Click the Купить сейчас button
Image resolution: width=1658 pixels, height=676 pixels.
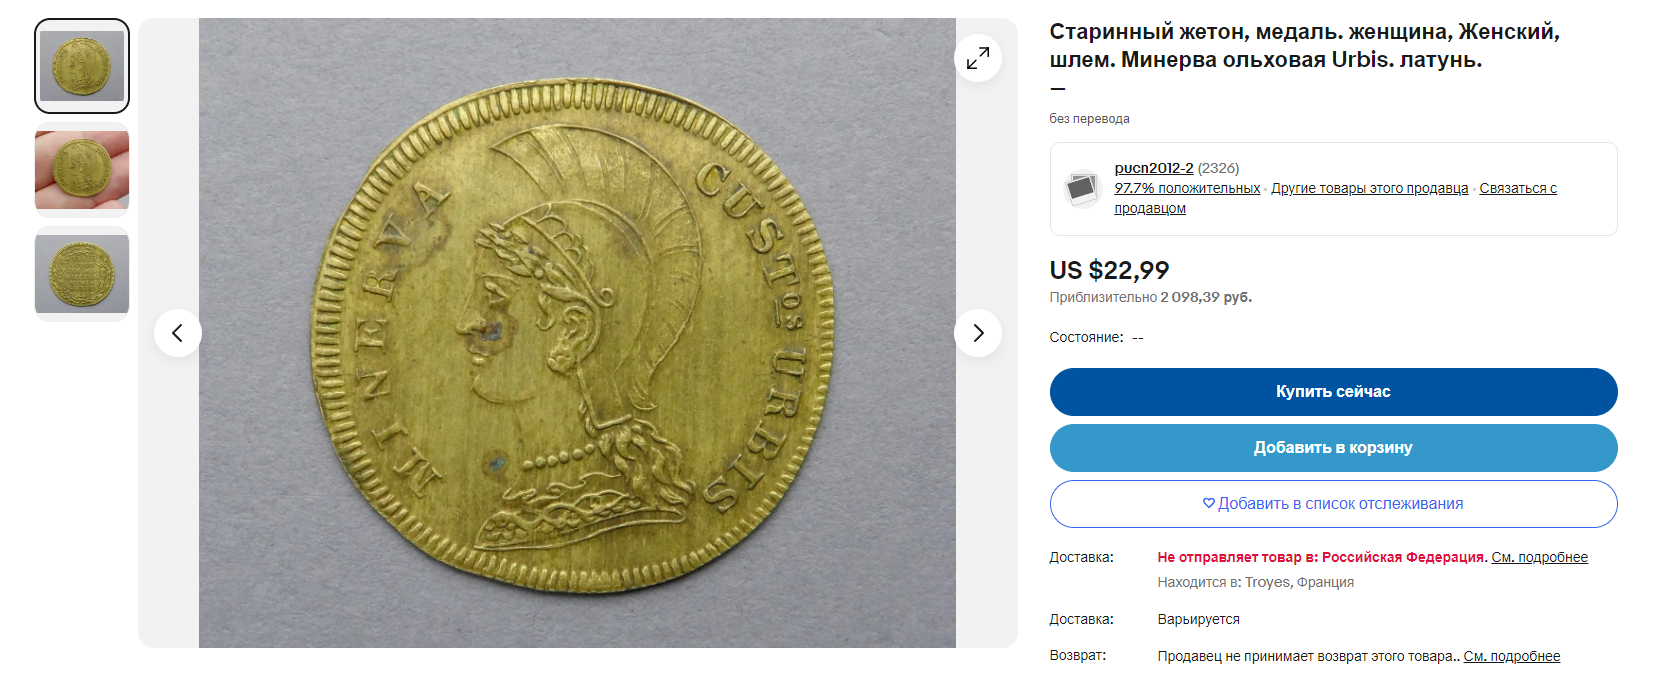(1333, 392)
